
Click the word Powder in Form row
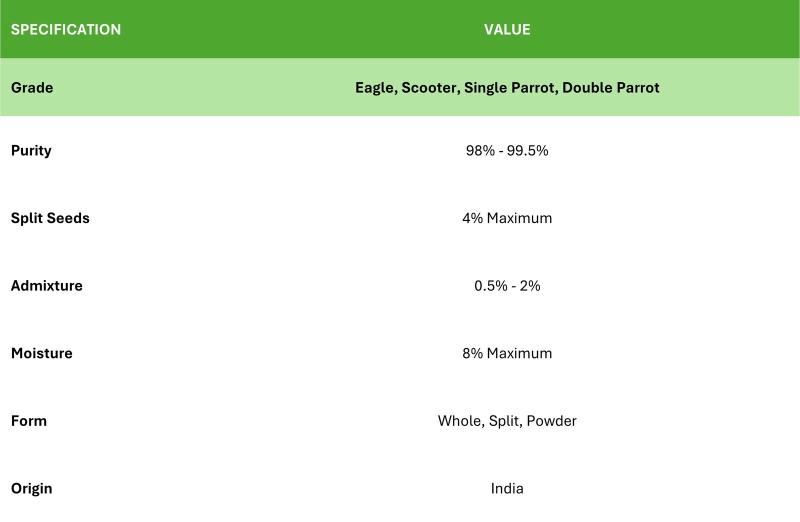click(552, 421)
